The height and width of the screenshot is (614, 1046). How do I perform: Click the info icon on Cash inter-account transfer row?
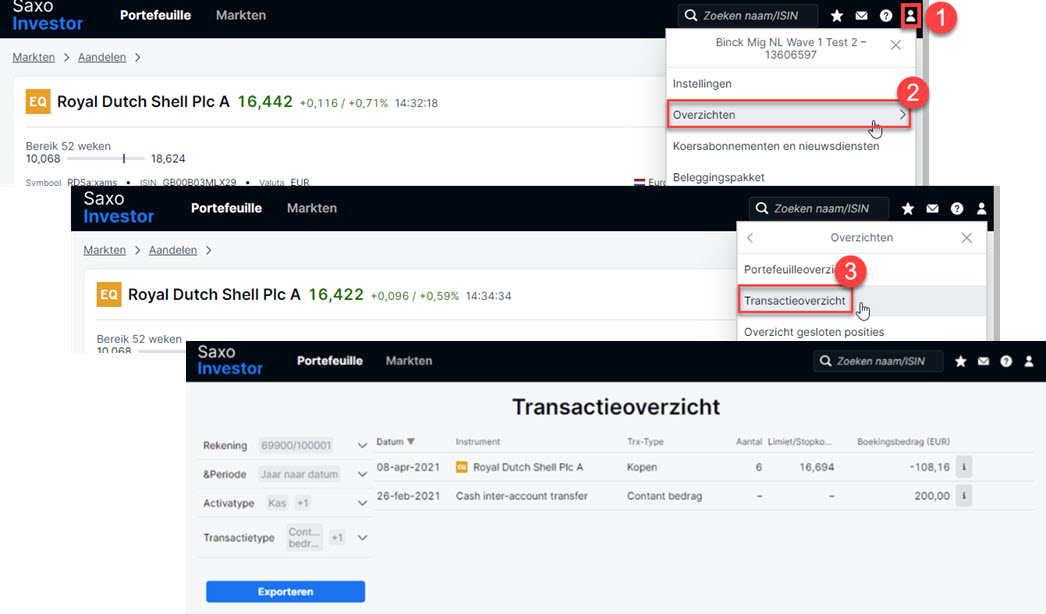[963, 496]
